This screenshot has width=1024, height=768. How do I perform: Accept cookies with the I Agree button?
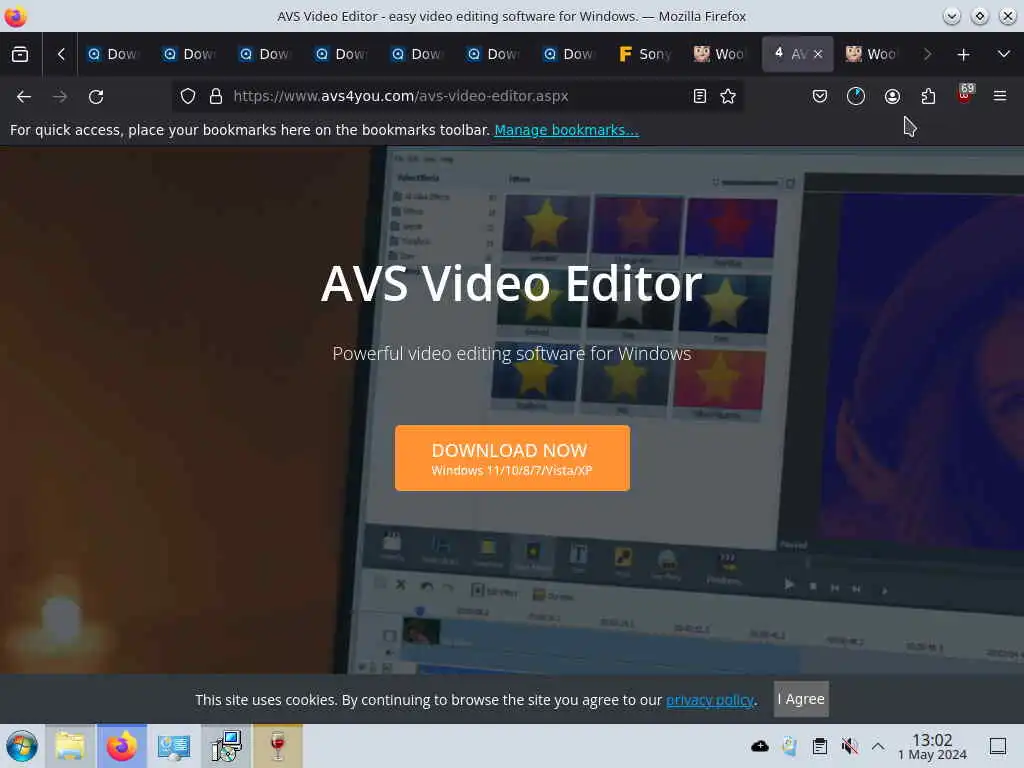point(801,699)
